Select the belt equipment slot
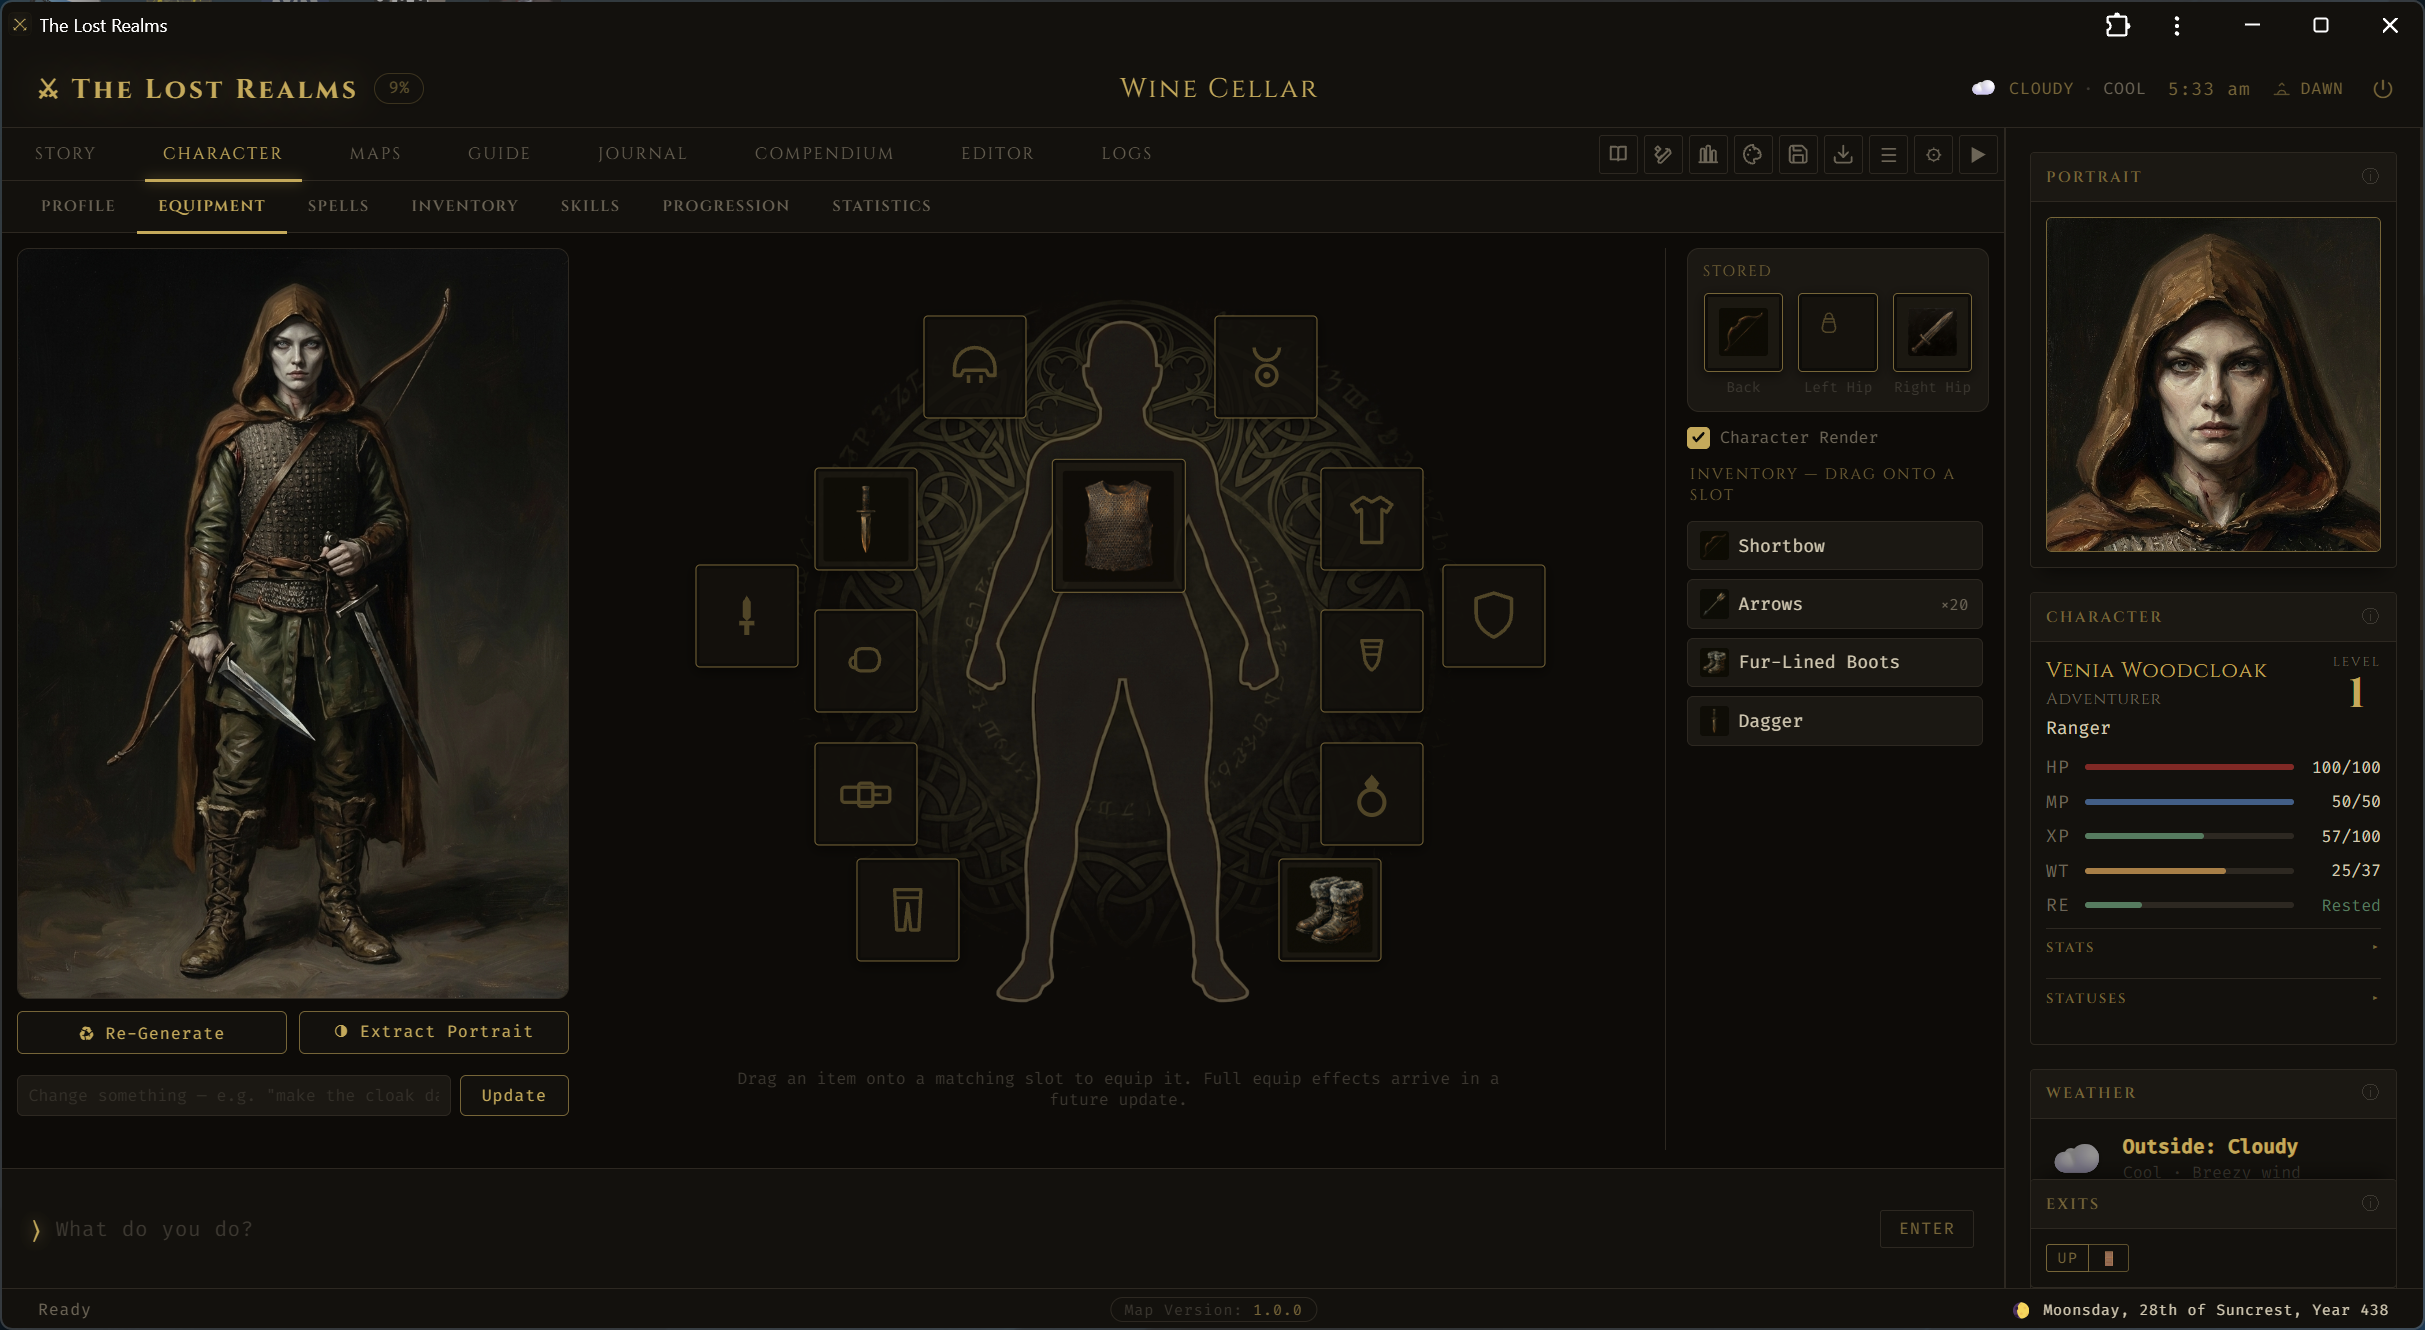The image size is (2425, 1330). (866, 793)
